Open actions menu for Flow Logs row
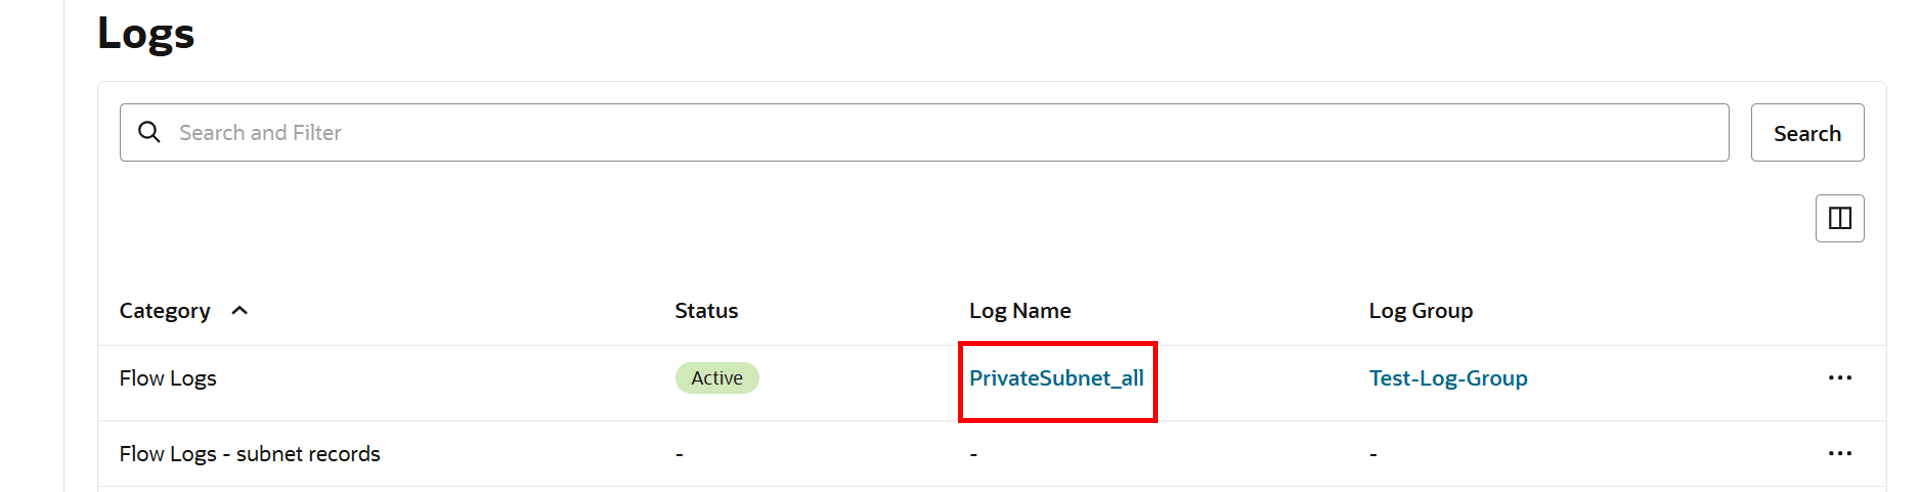 (1839, 378)
